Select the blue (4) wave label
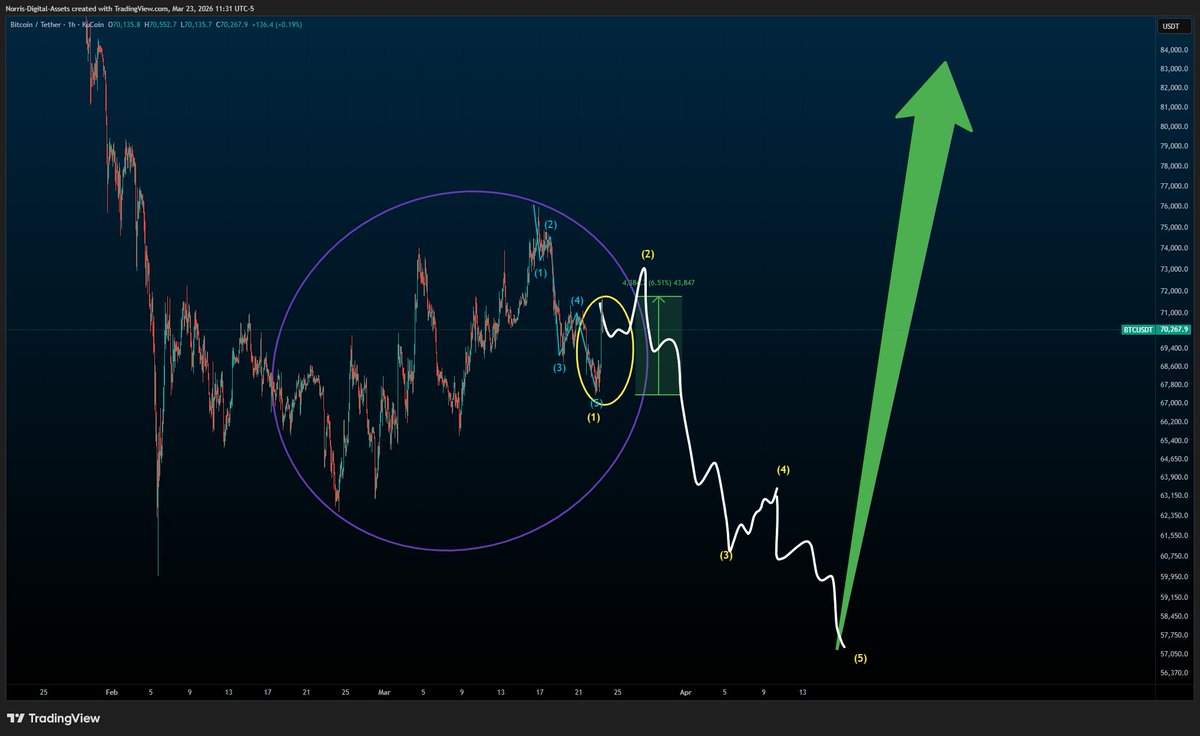Image resolution: width=1200 pixels, height=736 pixels. click(577, 301)
